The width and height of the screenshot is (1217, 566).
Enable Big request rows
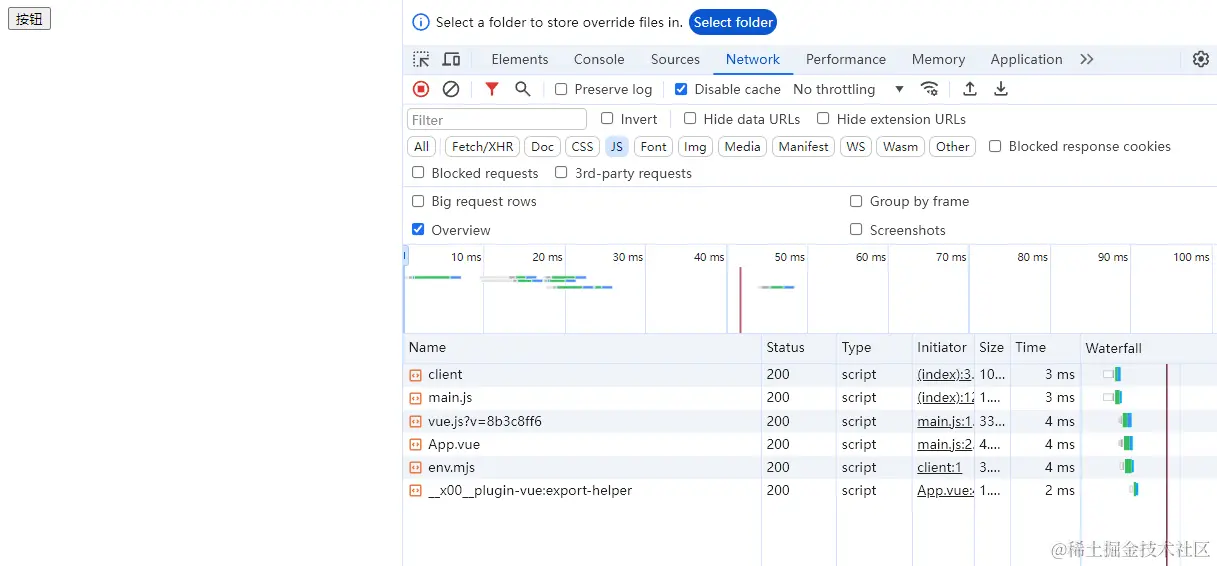418,201
